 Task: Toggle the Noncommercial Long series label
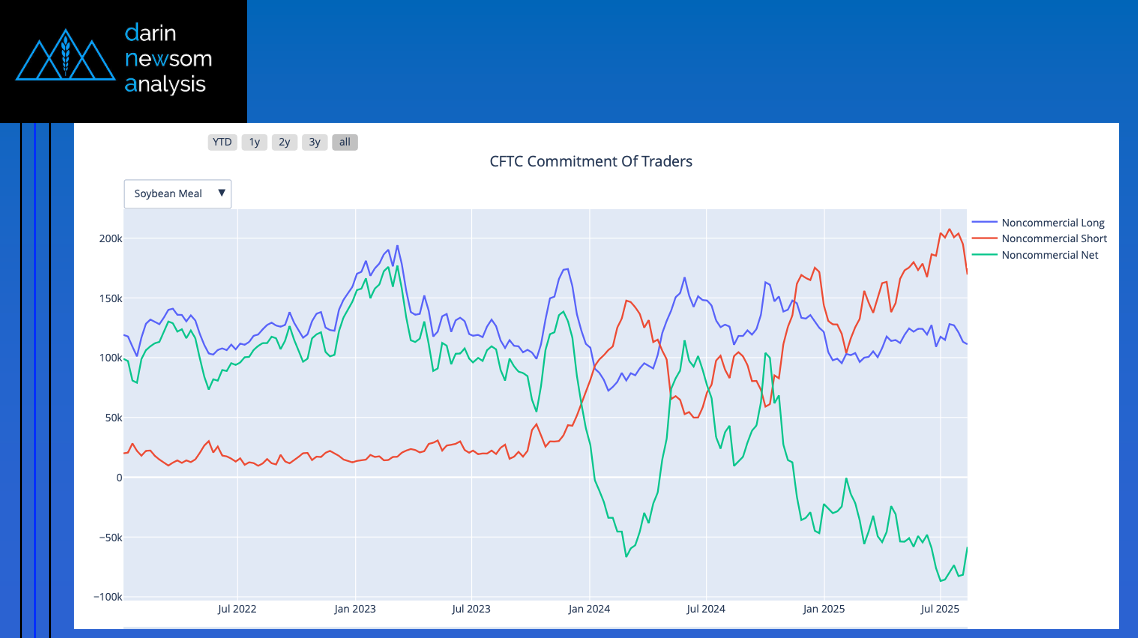[x=1052, y=222]
